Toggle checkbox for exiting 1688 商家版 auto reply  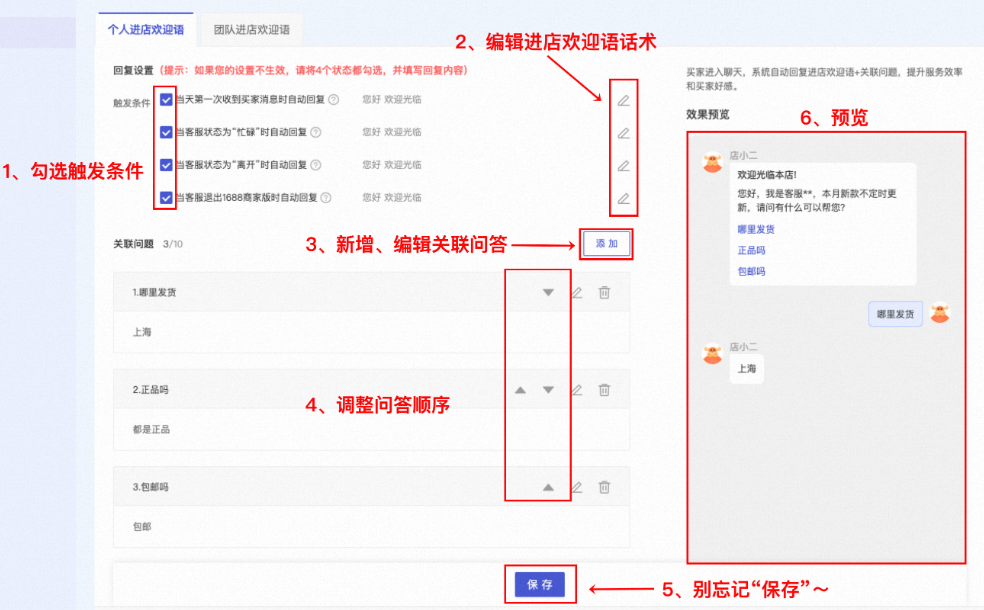[x=166, y=197]
